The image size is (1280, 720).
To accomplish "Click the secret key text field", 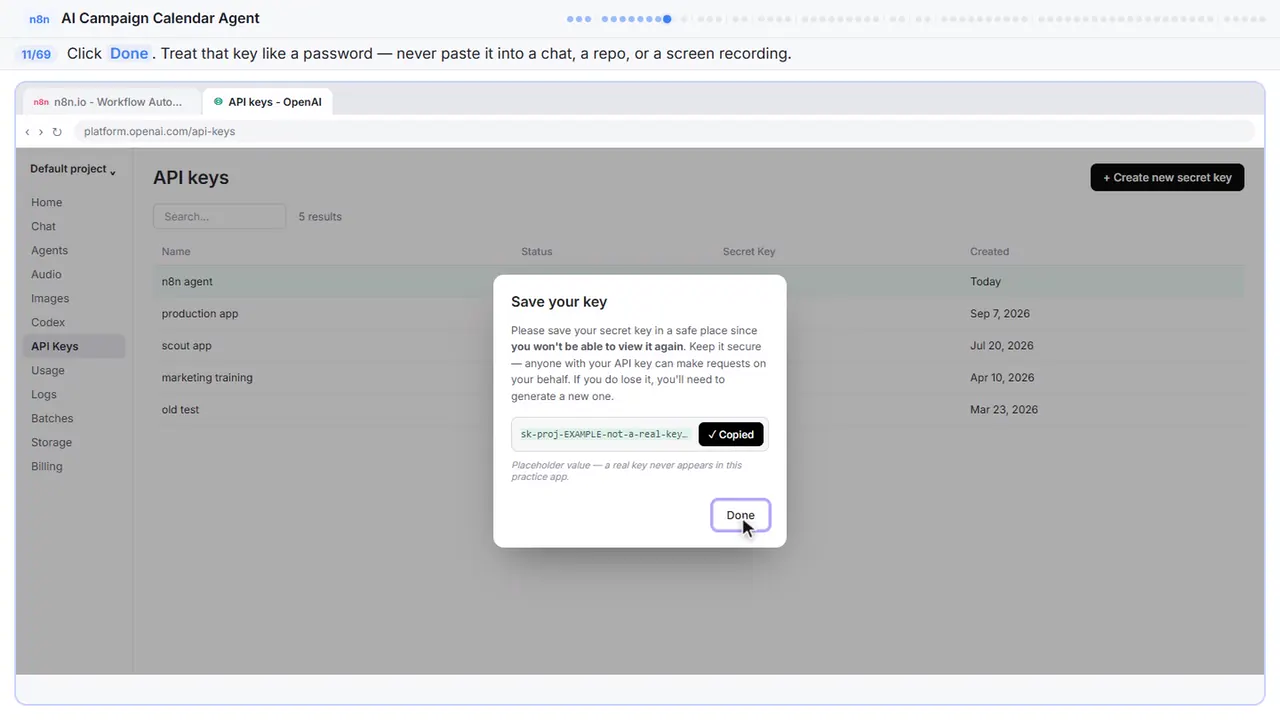I will [x=604, y=434].
